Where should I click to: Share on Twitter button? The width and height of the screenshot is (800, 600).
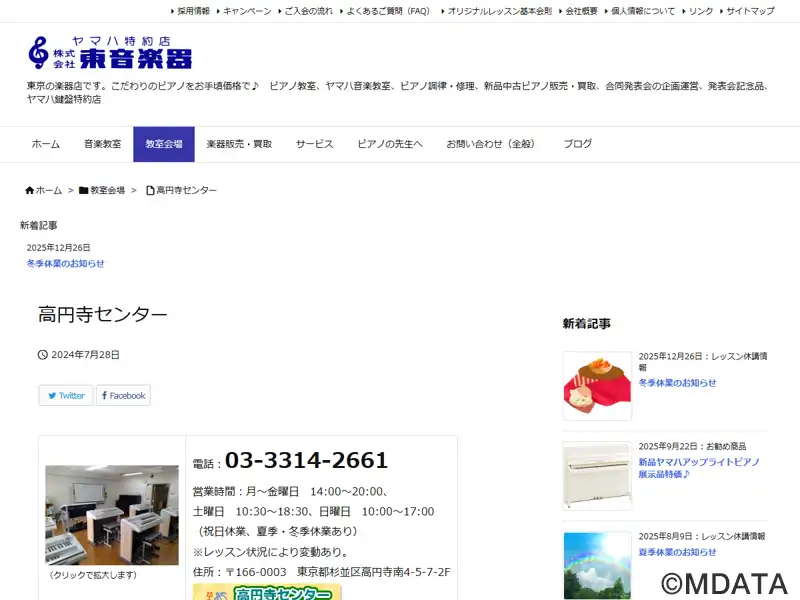point(66,395)
